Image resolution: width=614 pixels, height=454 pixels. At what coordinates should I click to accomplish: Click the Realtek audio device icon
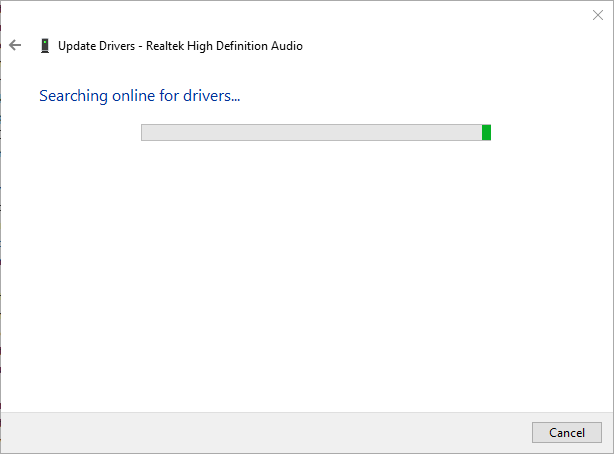[44, 45]
